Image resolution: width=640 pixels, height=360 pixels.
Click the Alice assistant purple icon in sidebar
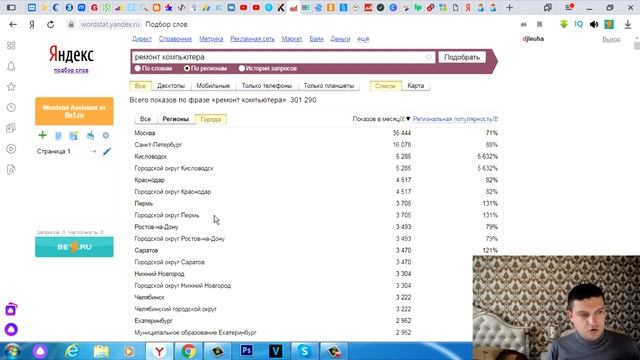[x=11, y=329]
